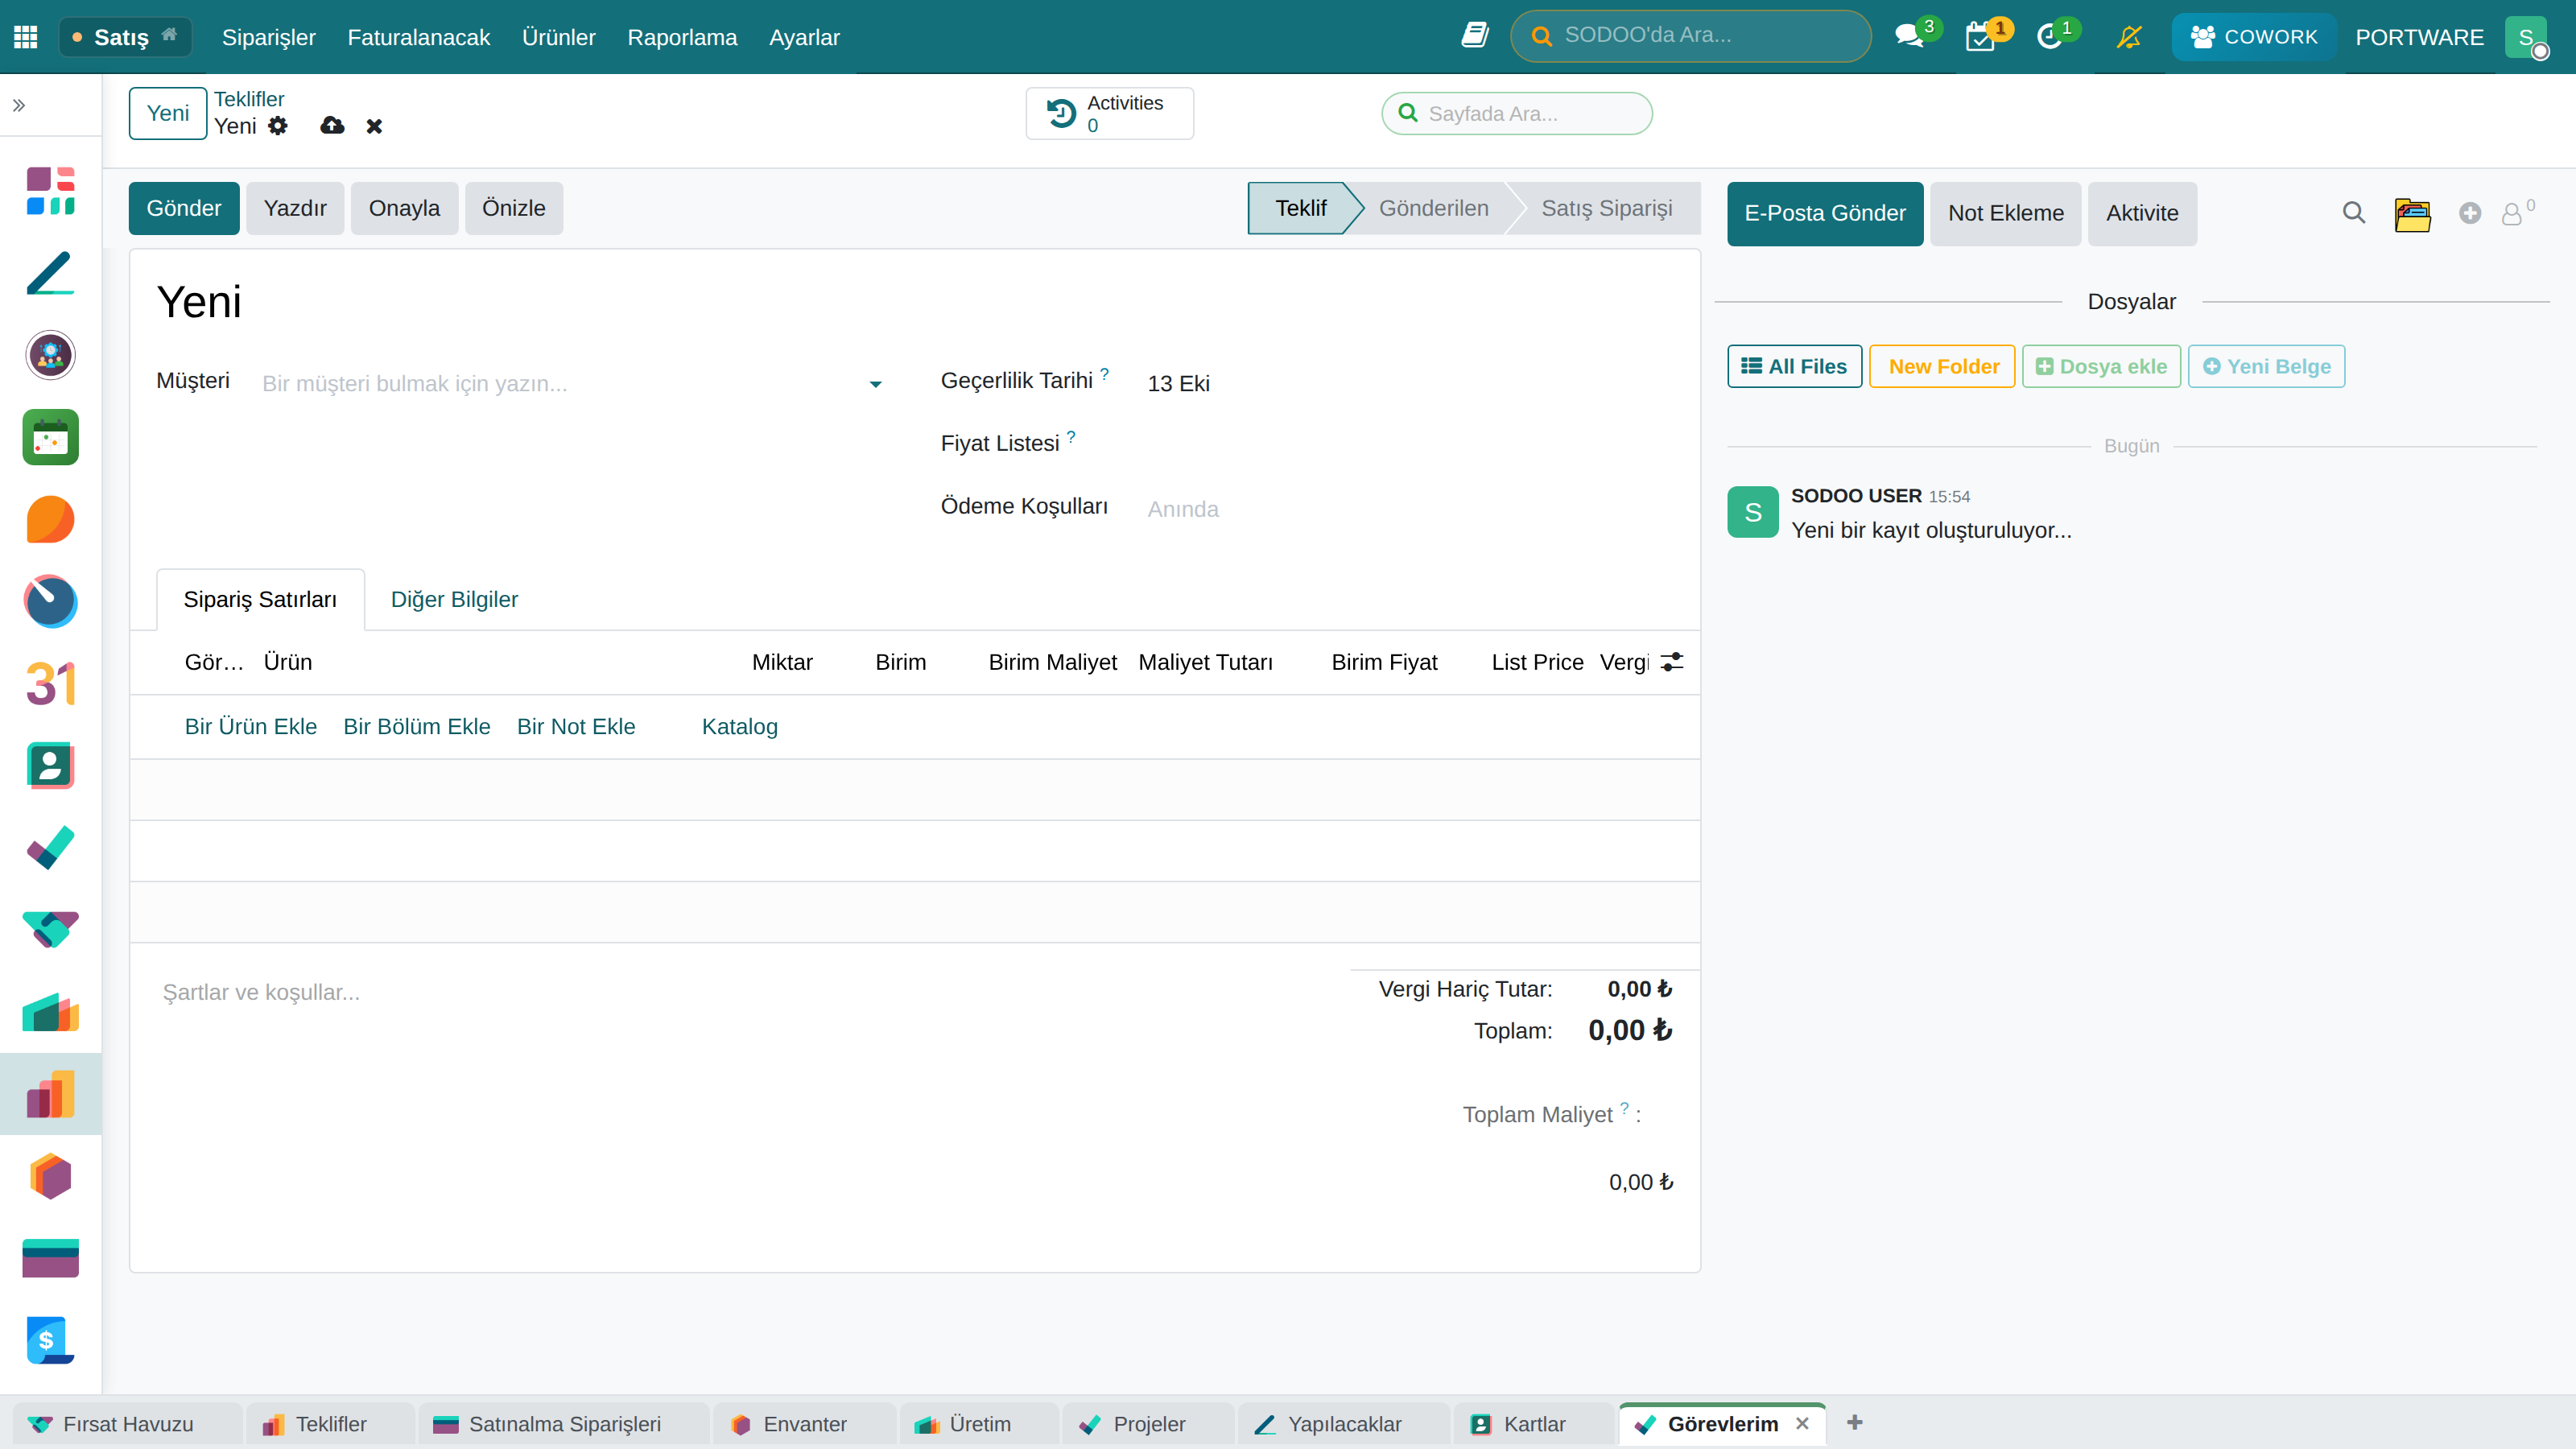2576x1449 pixels.
Task: Open column settings adjust icon in order lines
Action: pyautogui.click(x=1672, y=662)
